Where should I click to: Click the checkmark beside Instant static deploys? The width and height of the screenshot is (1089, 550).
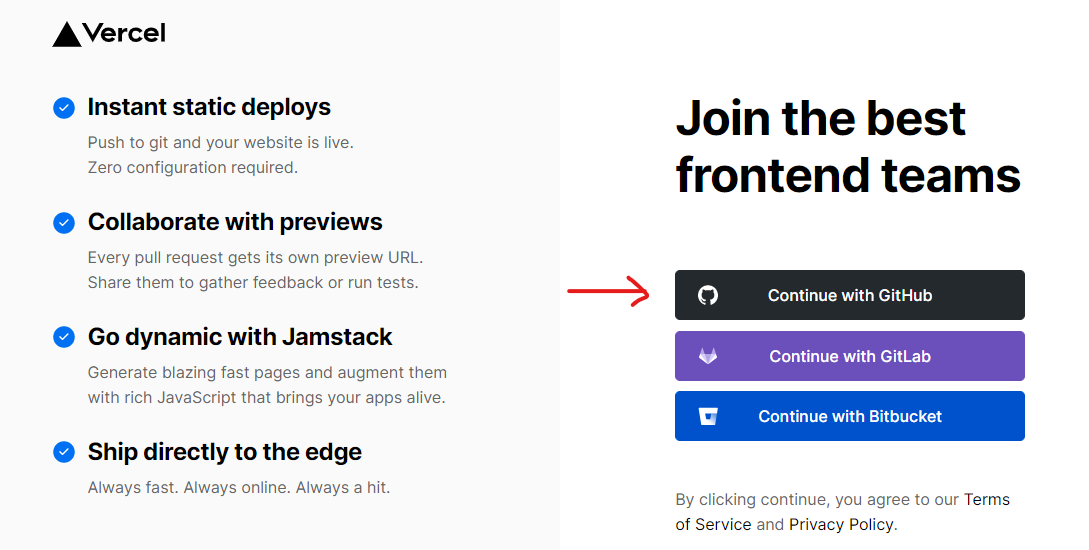pyautogui.click(x=64, y=108)
